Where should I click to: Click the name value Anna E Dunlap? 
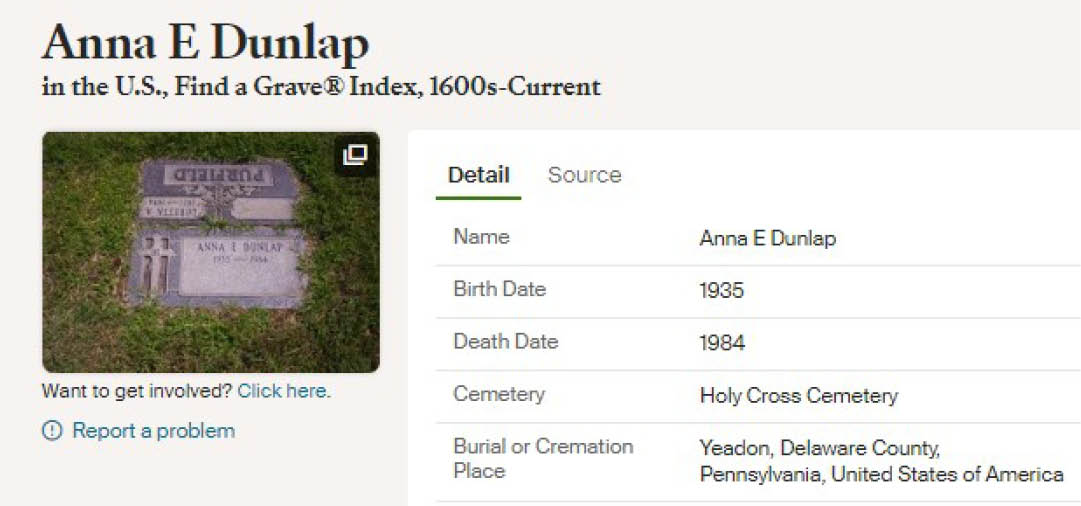pyautogui.click(x=767, y=238)
